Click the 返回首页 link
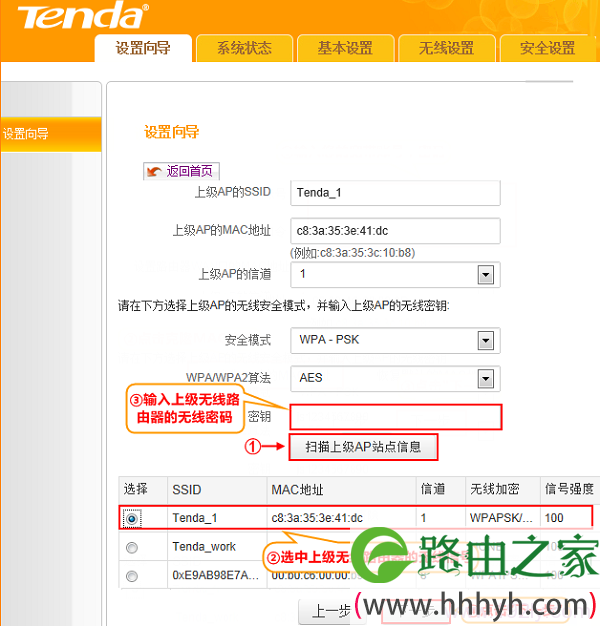The height and width of the screenshot is (626, 600). pyautogui.click(x=190, y=171)
